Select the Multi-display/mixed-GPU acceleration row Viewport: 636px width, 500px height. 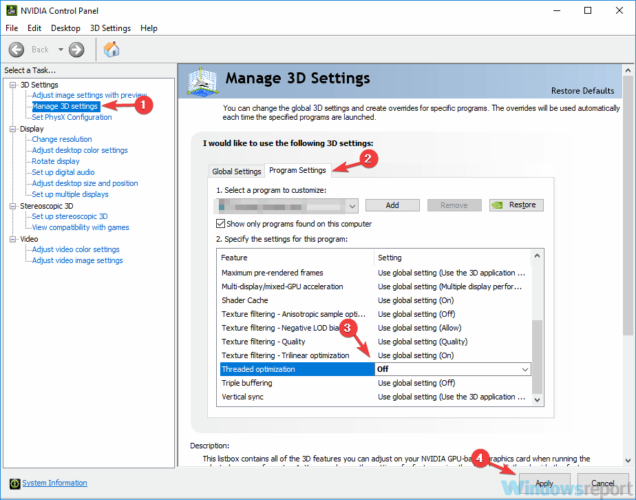coord(375,287)
